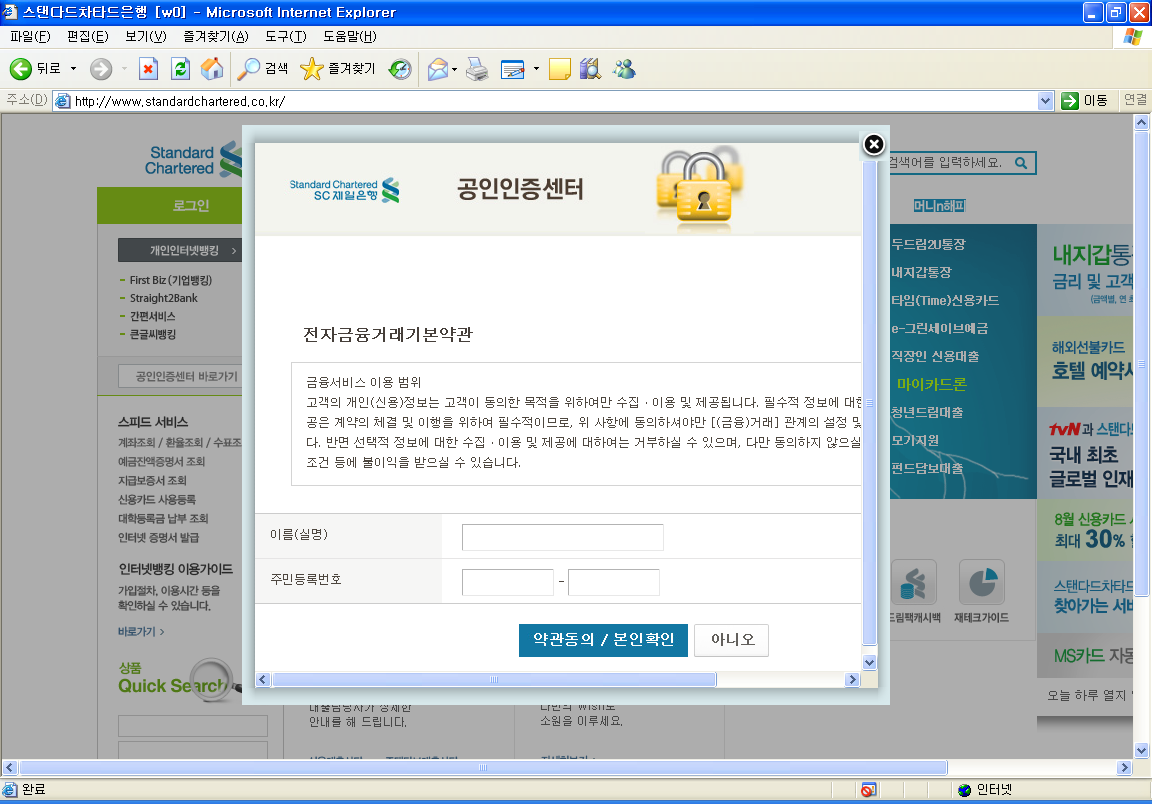Expand the address bar dropdown

[1045, 101]
